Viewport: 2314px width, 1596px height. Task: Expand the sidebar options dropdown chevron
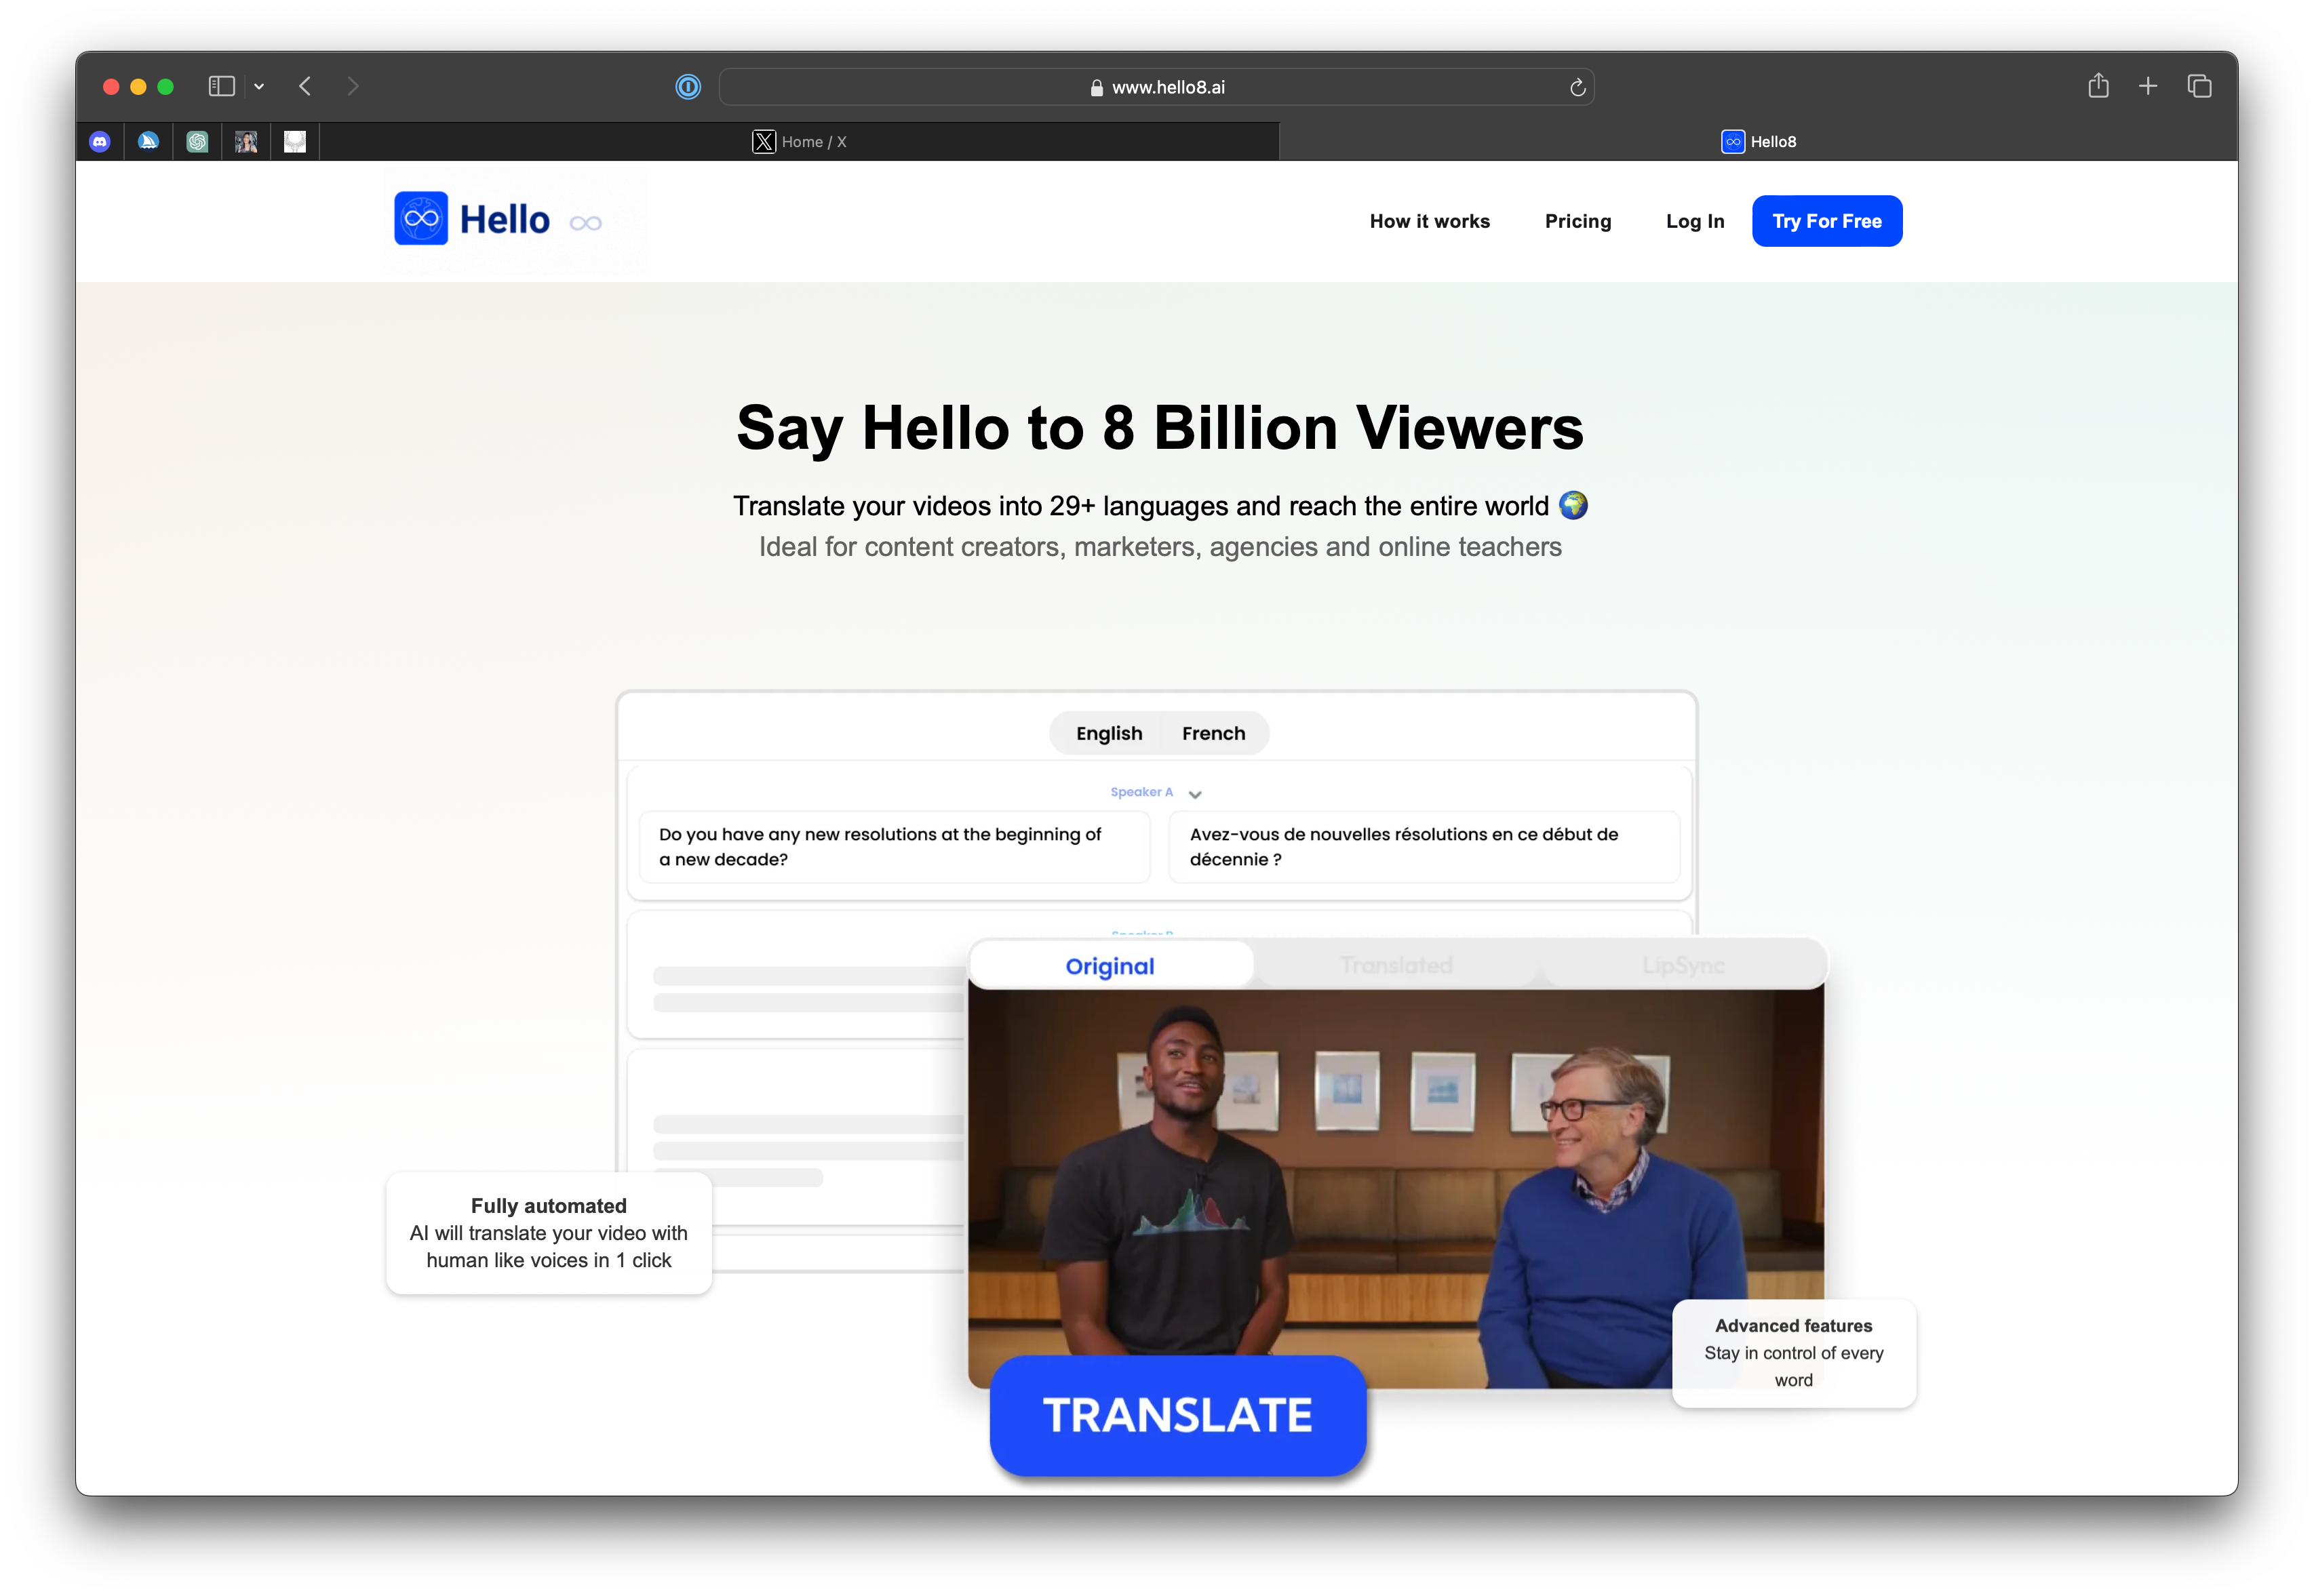259,87
